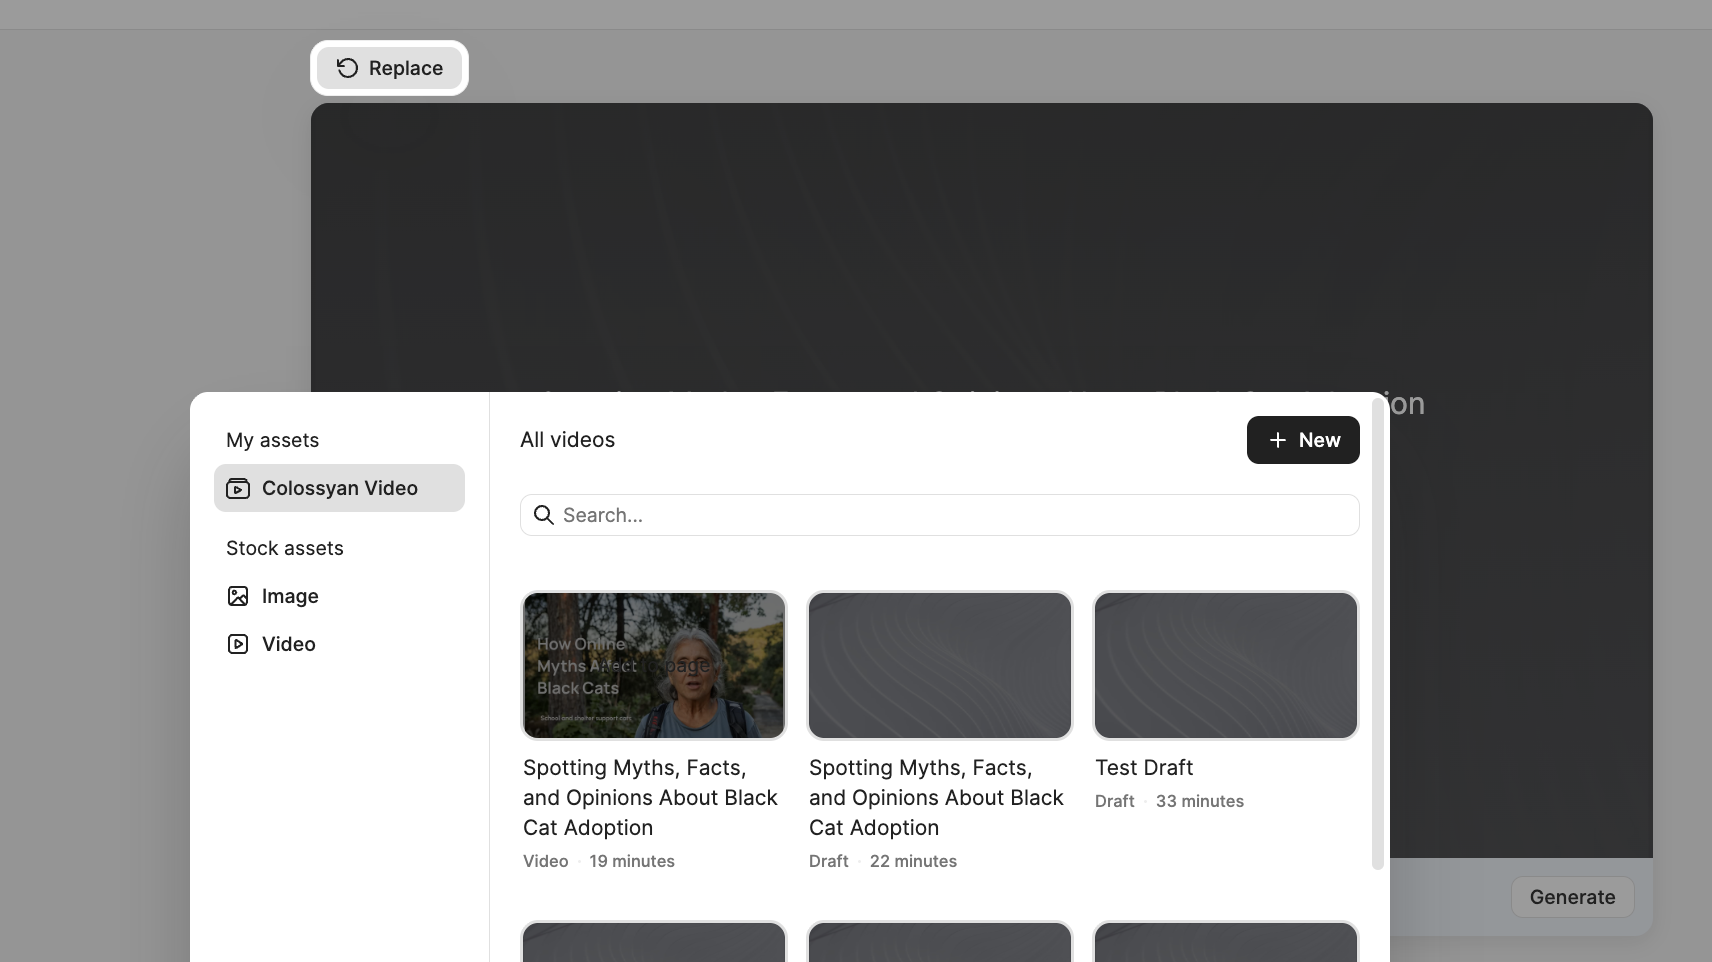Screen dimensions: 1712x962
Task: Click the Colossyan Video icon in sidebar
Action: 238,488
